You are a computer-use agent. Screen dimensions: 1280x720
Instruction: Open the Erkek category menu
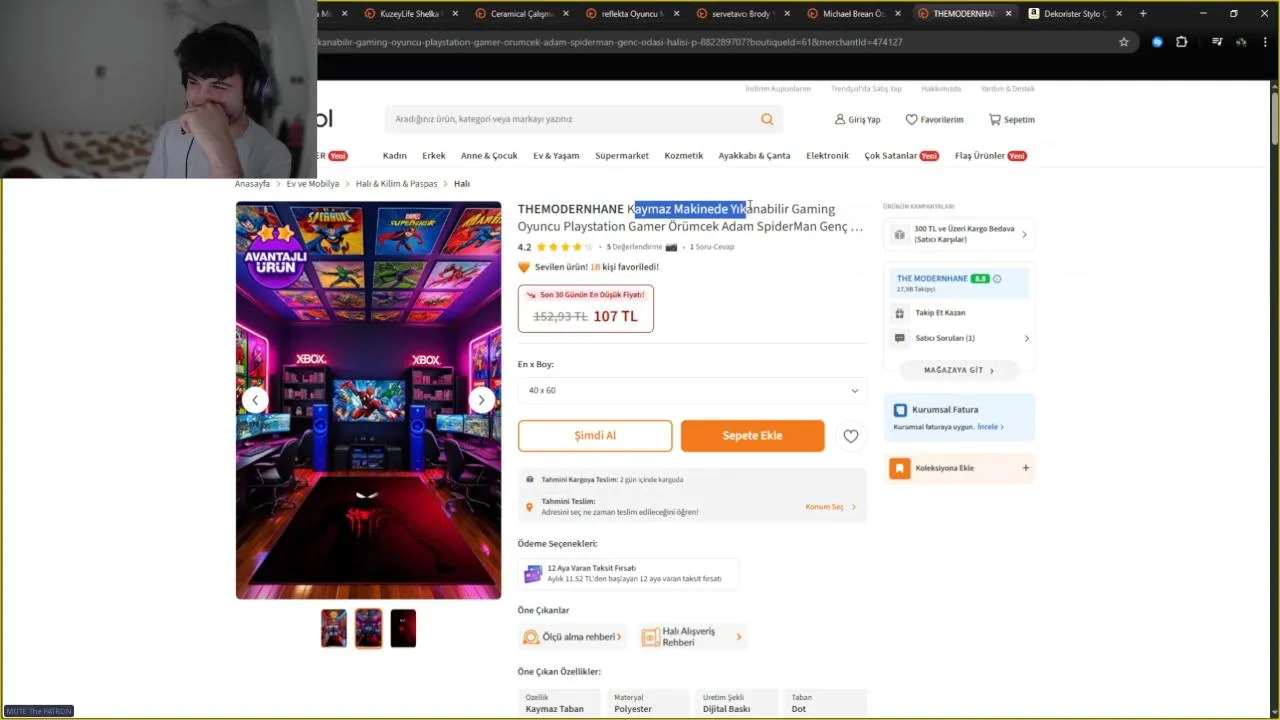[x=433, y=156]
